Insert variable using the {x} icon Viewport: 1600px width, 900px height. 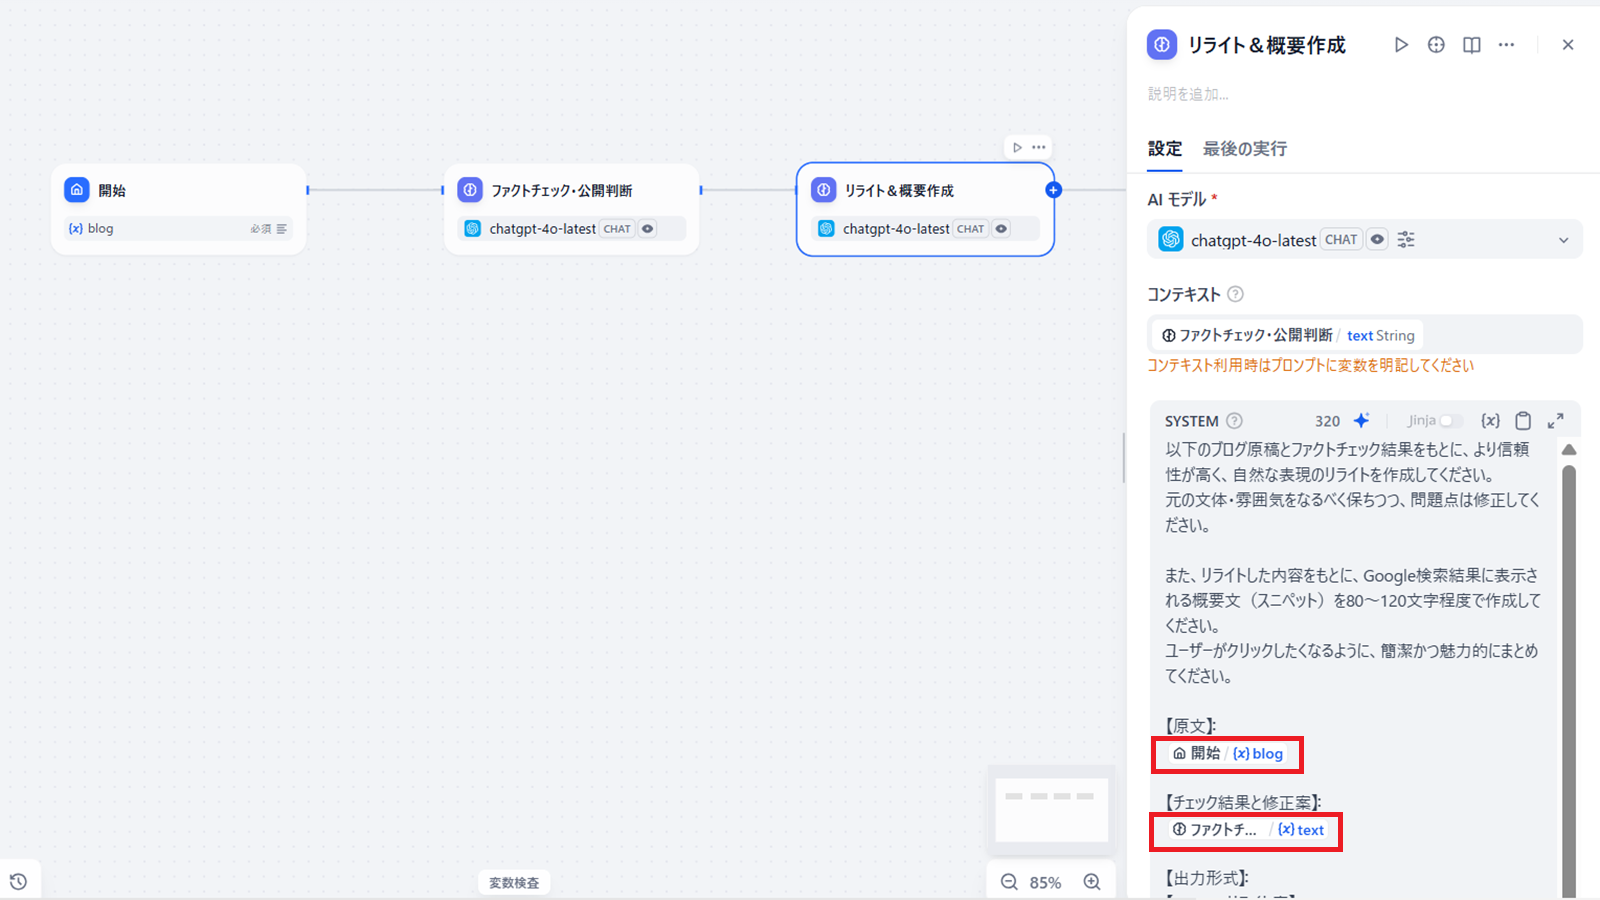click(x=1490, y=421)
